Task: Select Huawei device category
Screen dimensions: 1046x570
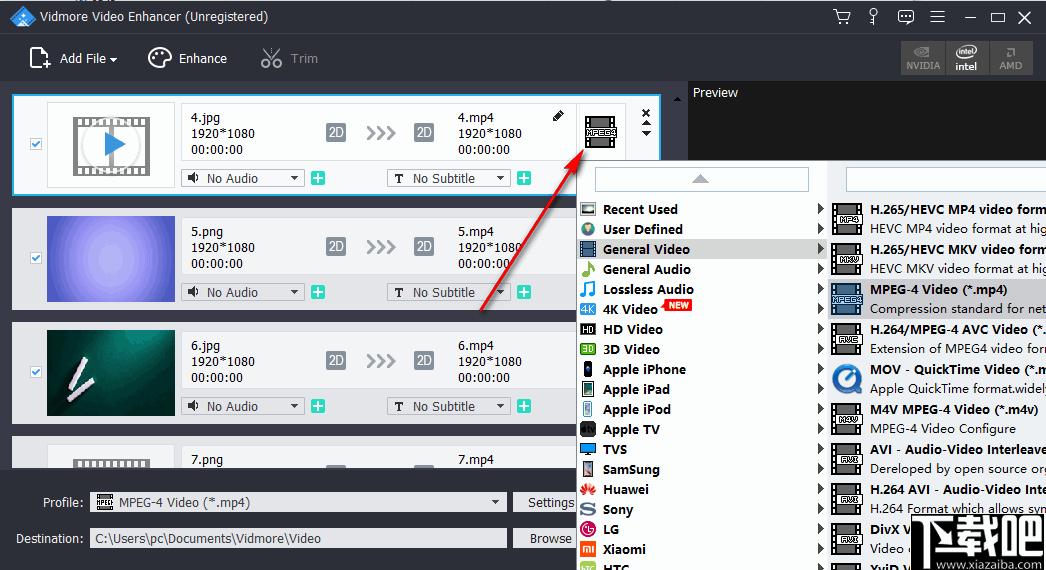Action: pyautogui.click(x=702, y=490)
